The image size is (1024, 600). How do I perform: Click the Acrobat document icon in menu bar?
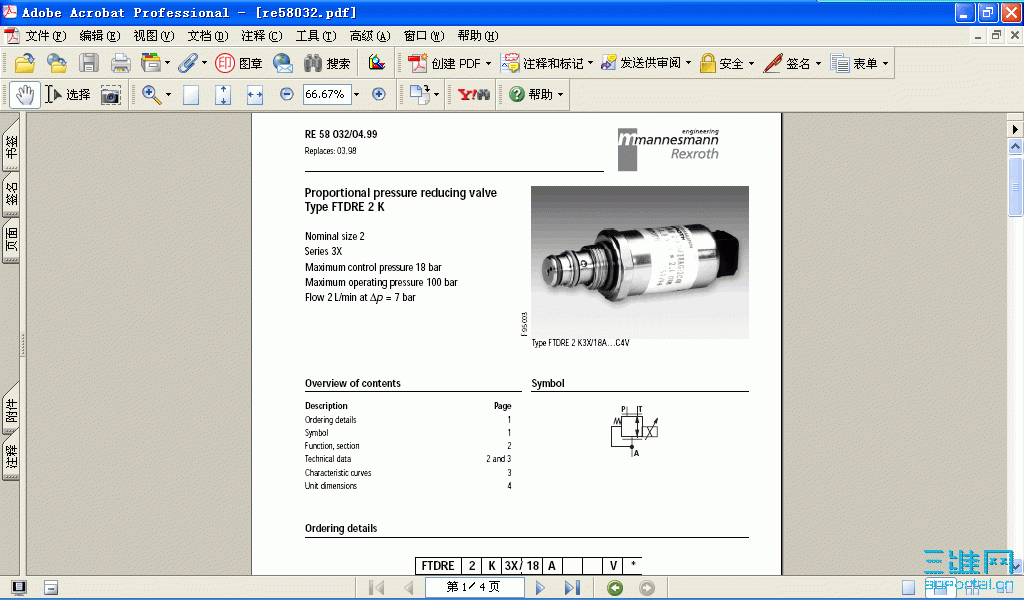(12, 36)
